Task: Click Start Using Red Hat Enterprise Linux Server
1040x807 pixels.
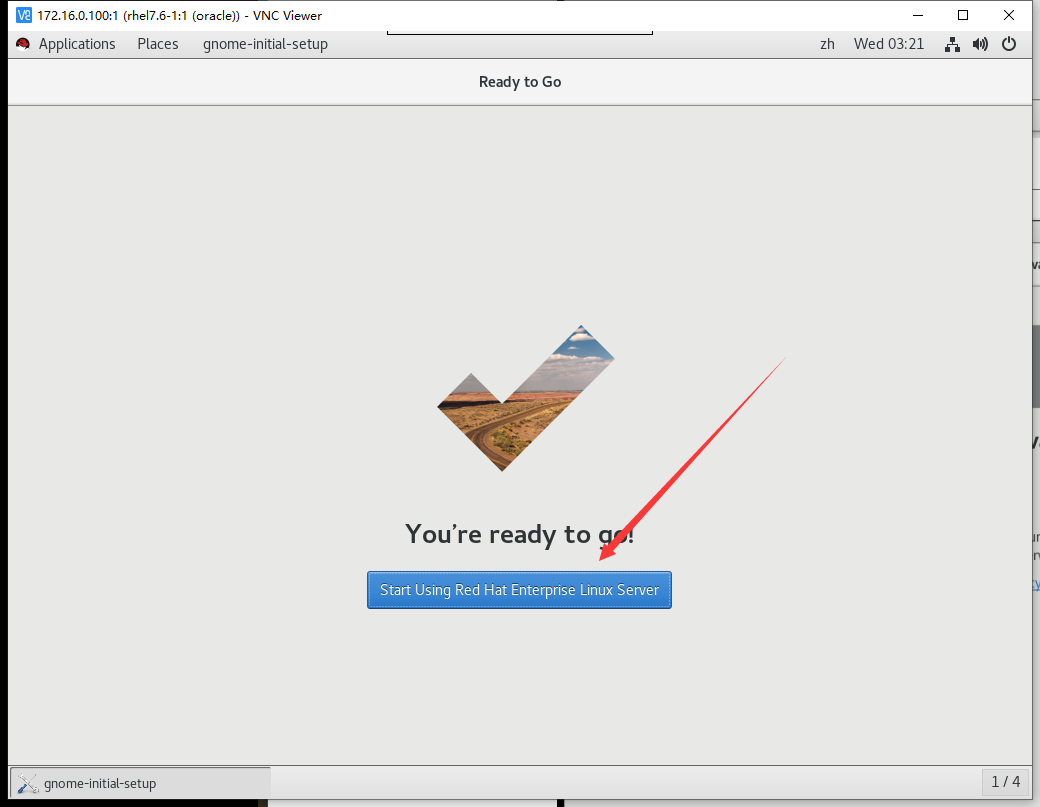Action: pyautogui.click(x=519, y=590)
